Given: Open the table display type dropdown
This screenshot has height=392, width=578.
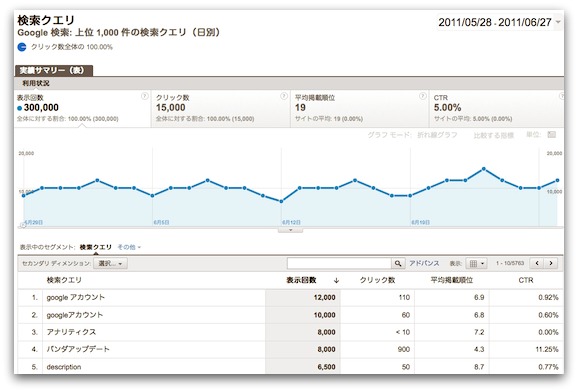Looking at the screenshot, I should pyautogui.click(x=477, y=263).
